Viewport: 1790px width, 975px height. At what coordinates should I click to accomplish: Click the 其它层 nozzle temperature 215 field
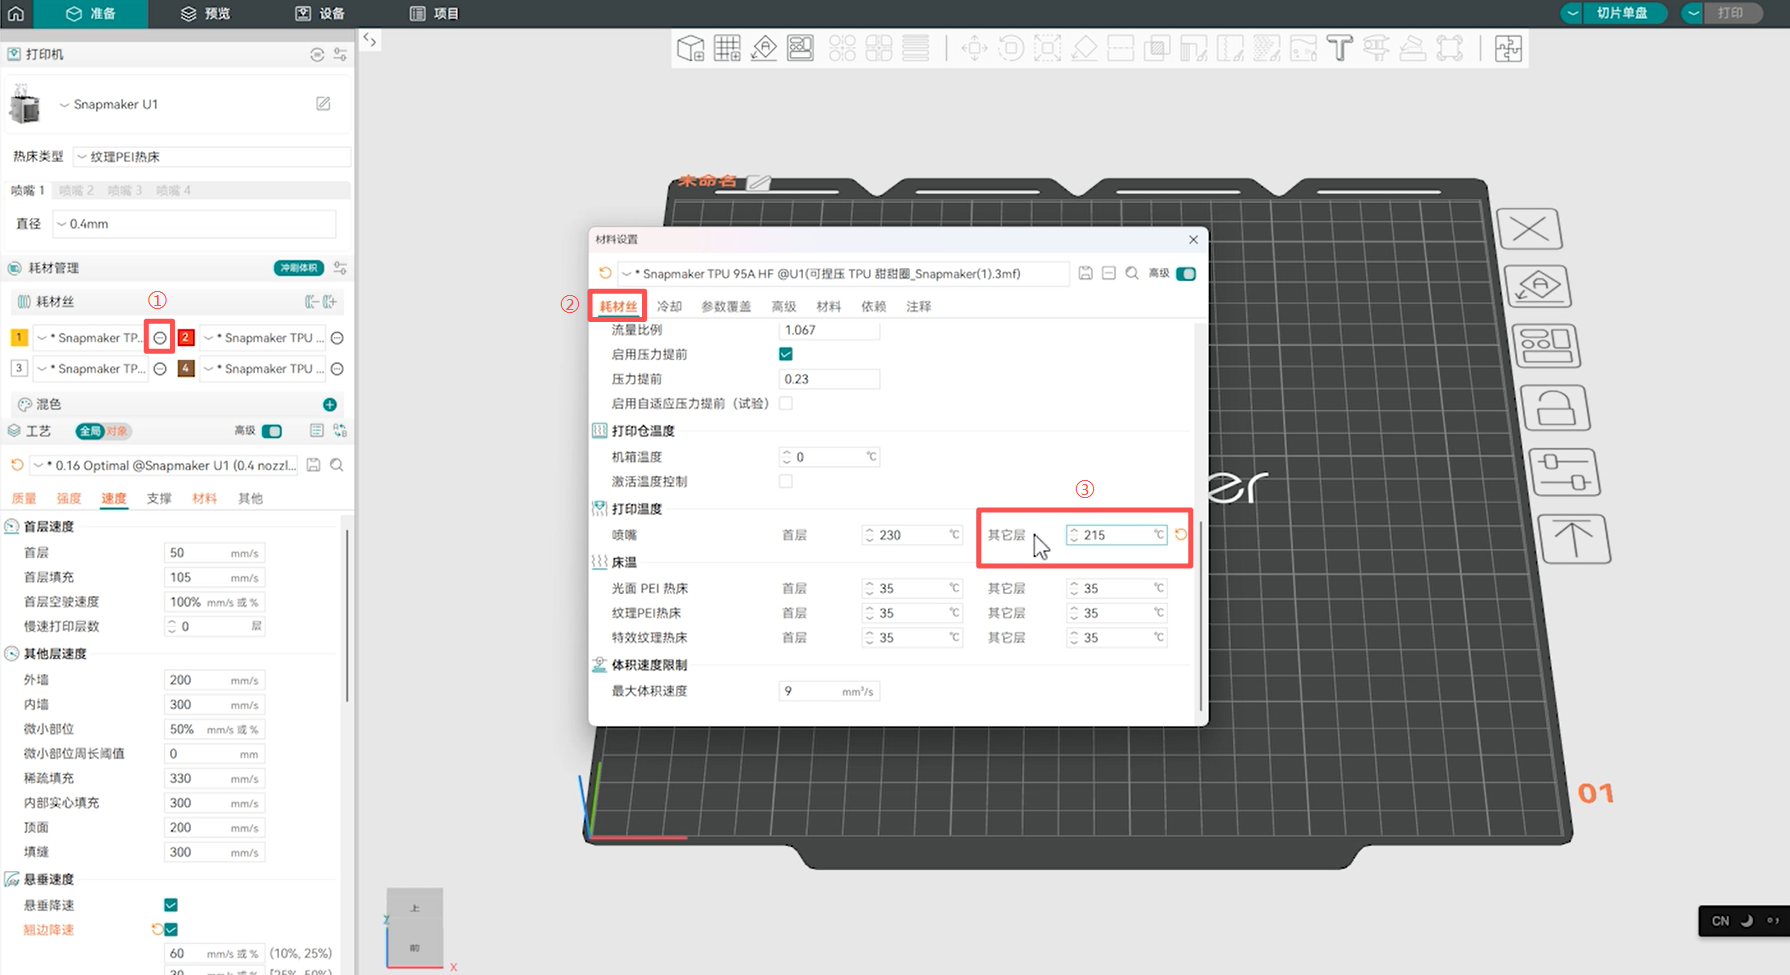click(x=1116, y=535)
